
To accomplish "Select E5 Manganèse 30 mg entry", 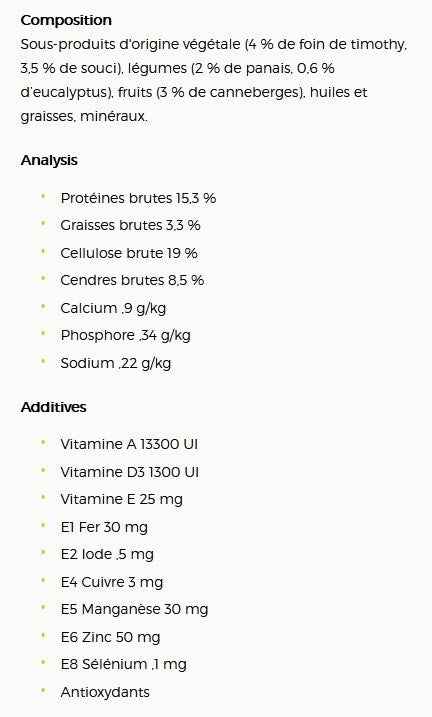I will click(x=134, y=610).
